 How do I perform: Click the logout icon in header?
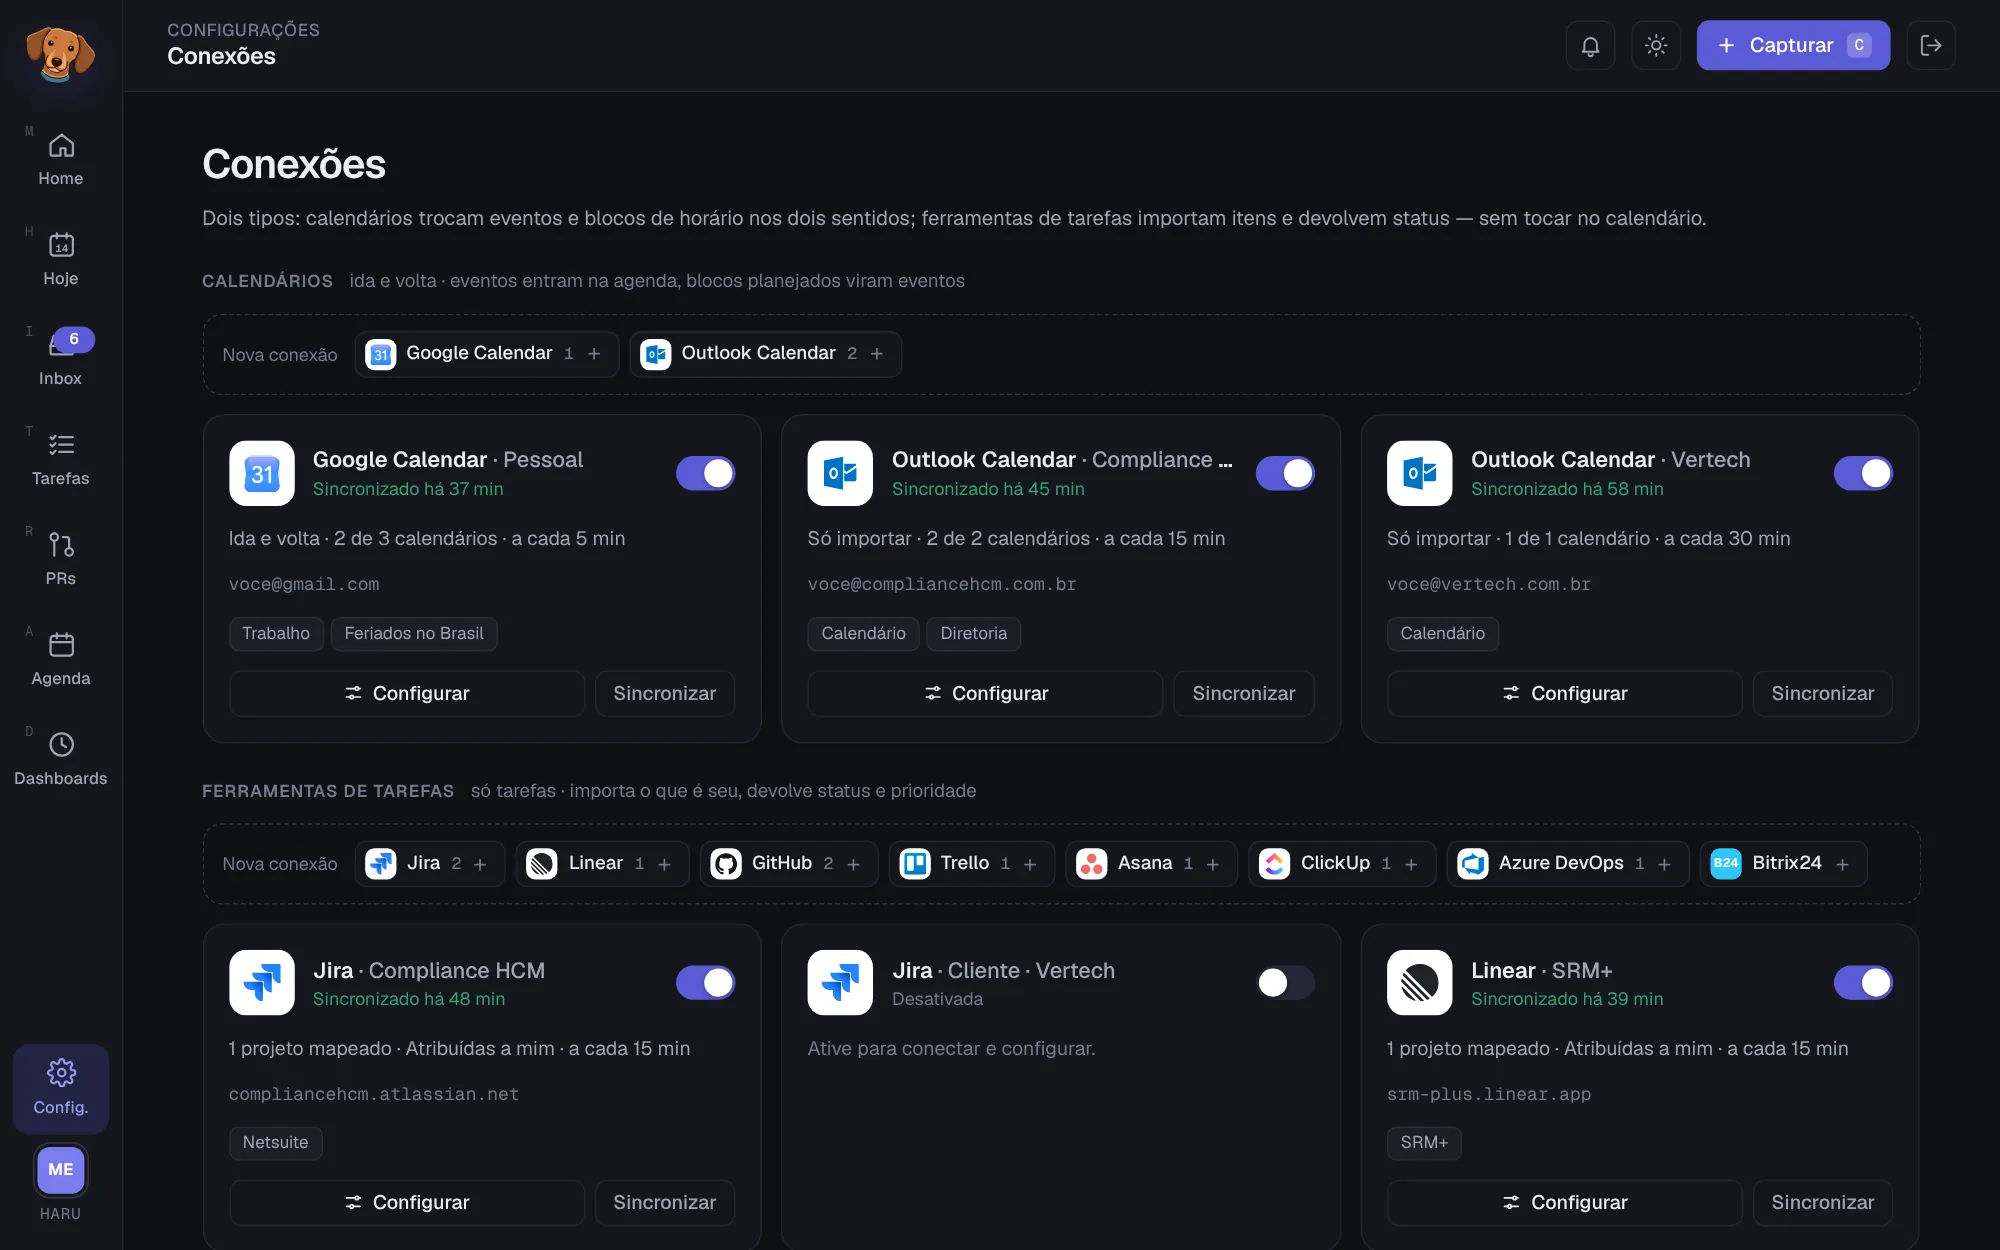[1931, 45]
